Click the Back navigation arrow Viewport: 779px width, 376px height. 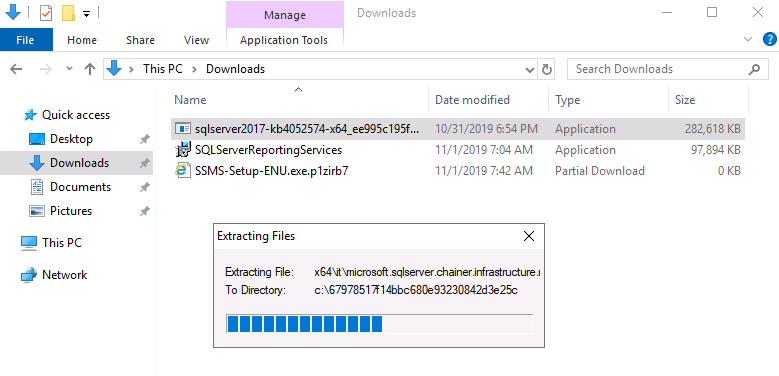(x=16, y=69)
